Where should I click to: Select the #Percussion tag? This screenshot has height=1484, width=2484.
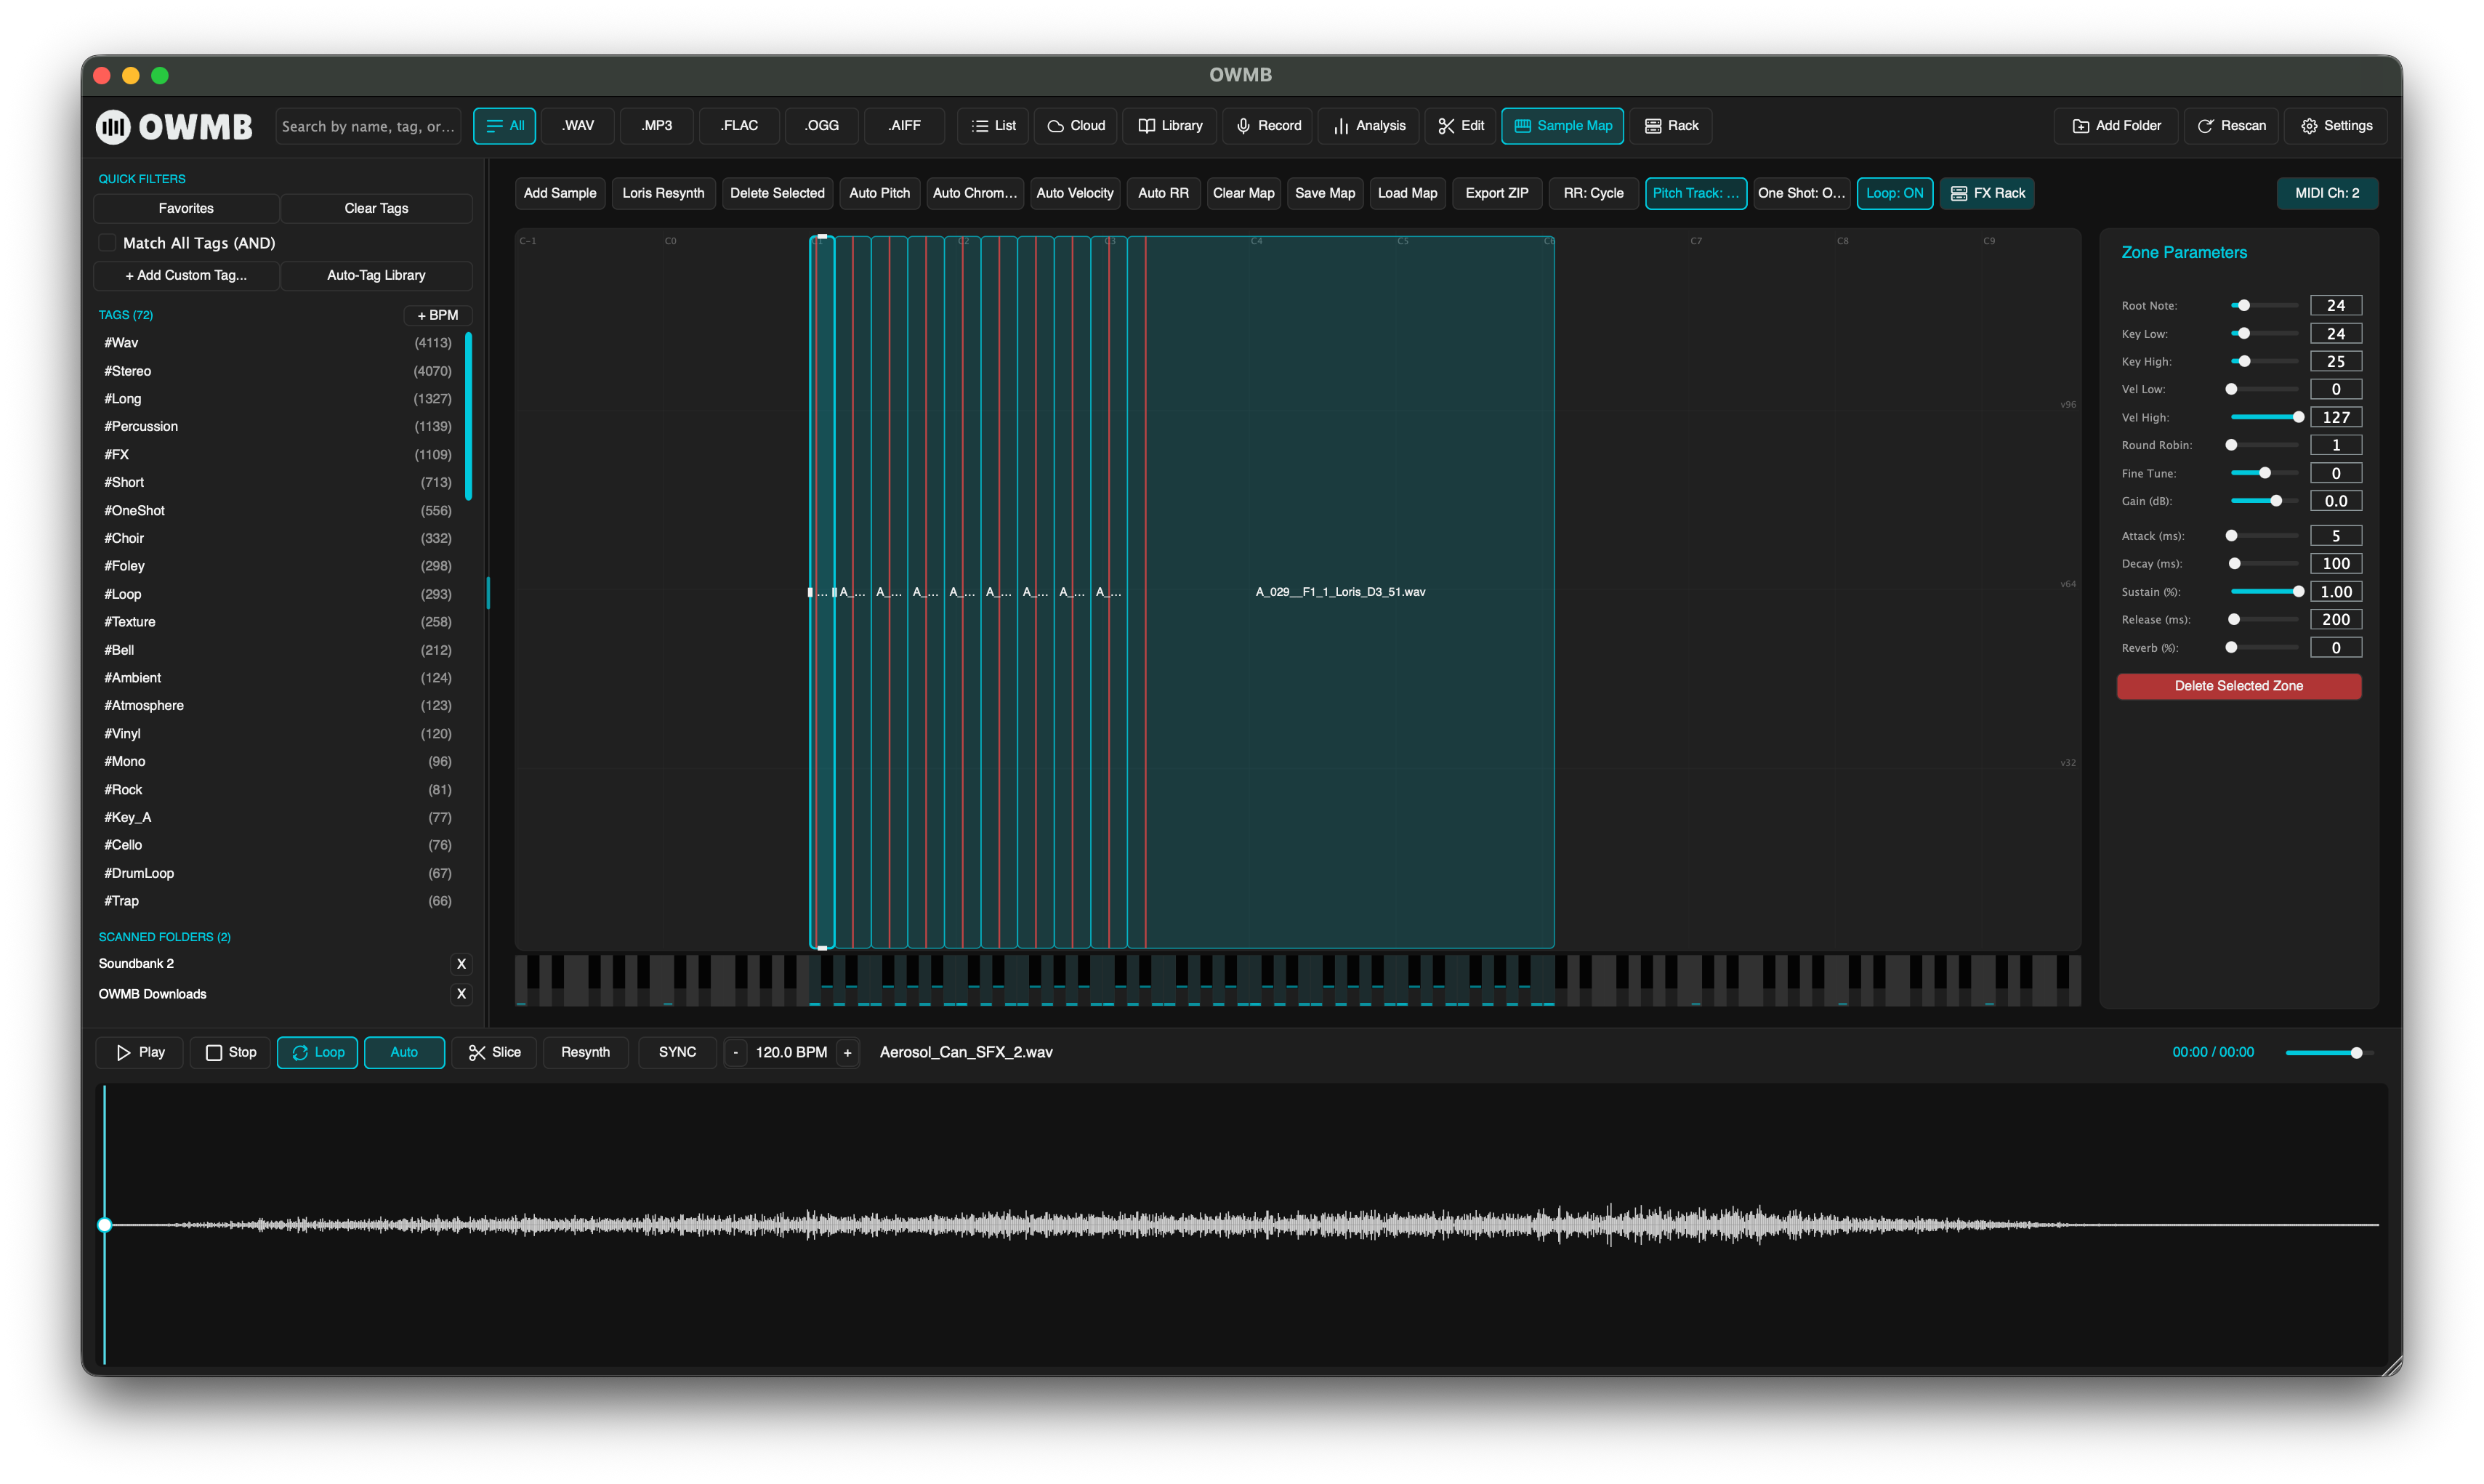pos(278,426)
